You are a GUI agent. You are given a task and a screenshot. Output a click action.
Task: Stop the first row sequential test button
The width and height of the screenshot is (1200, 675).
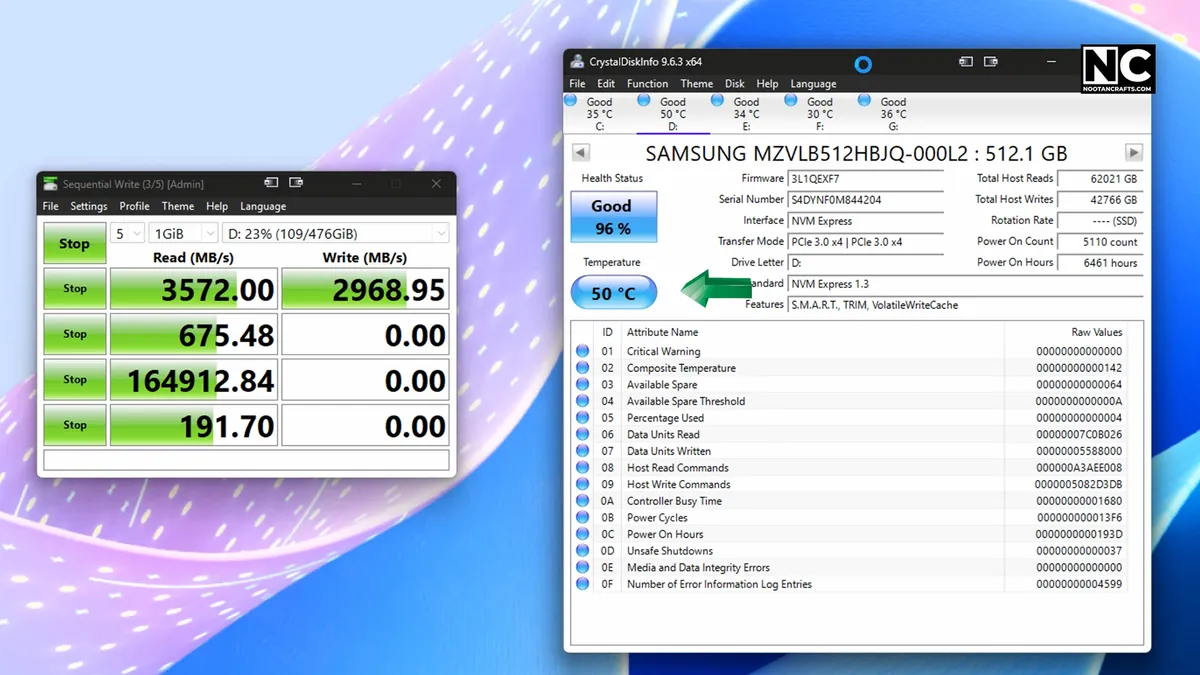[75, 288]
